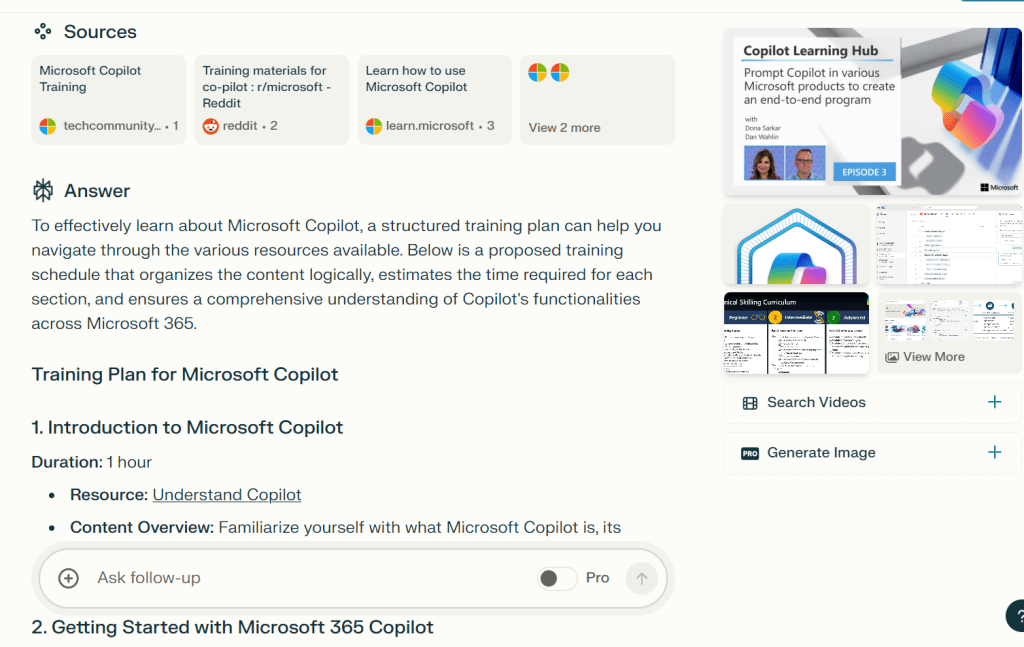Open the Copilot Learning Hub Episode 3 thumbnail
The image size is (1024, 647).
pos(872,111)
